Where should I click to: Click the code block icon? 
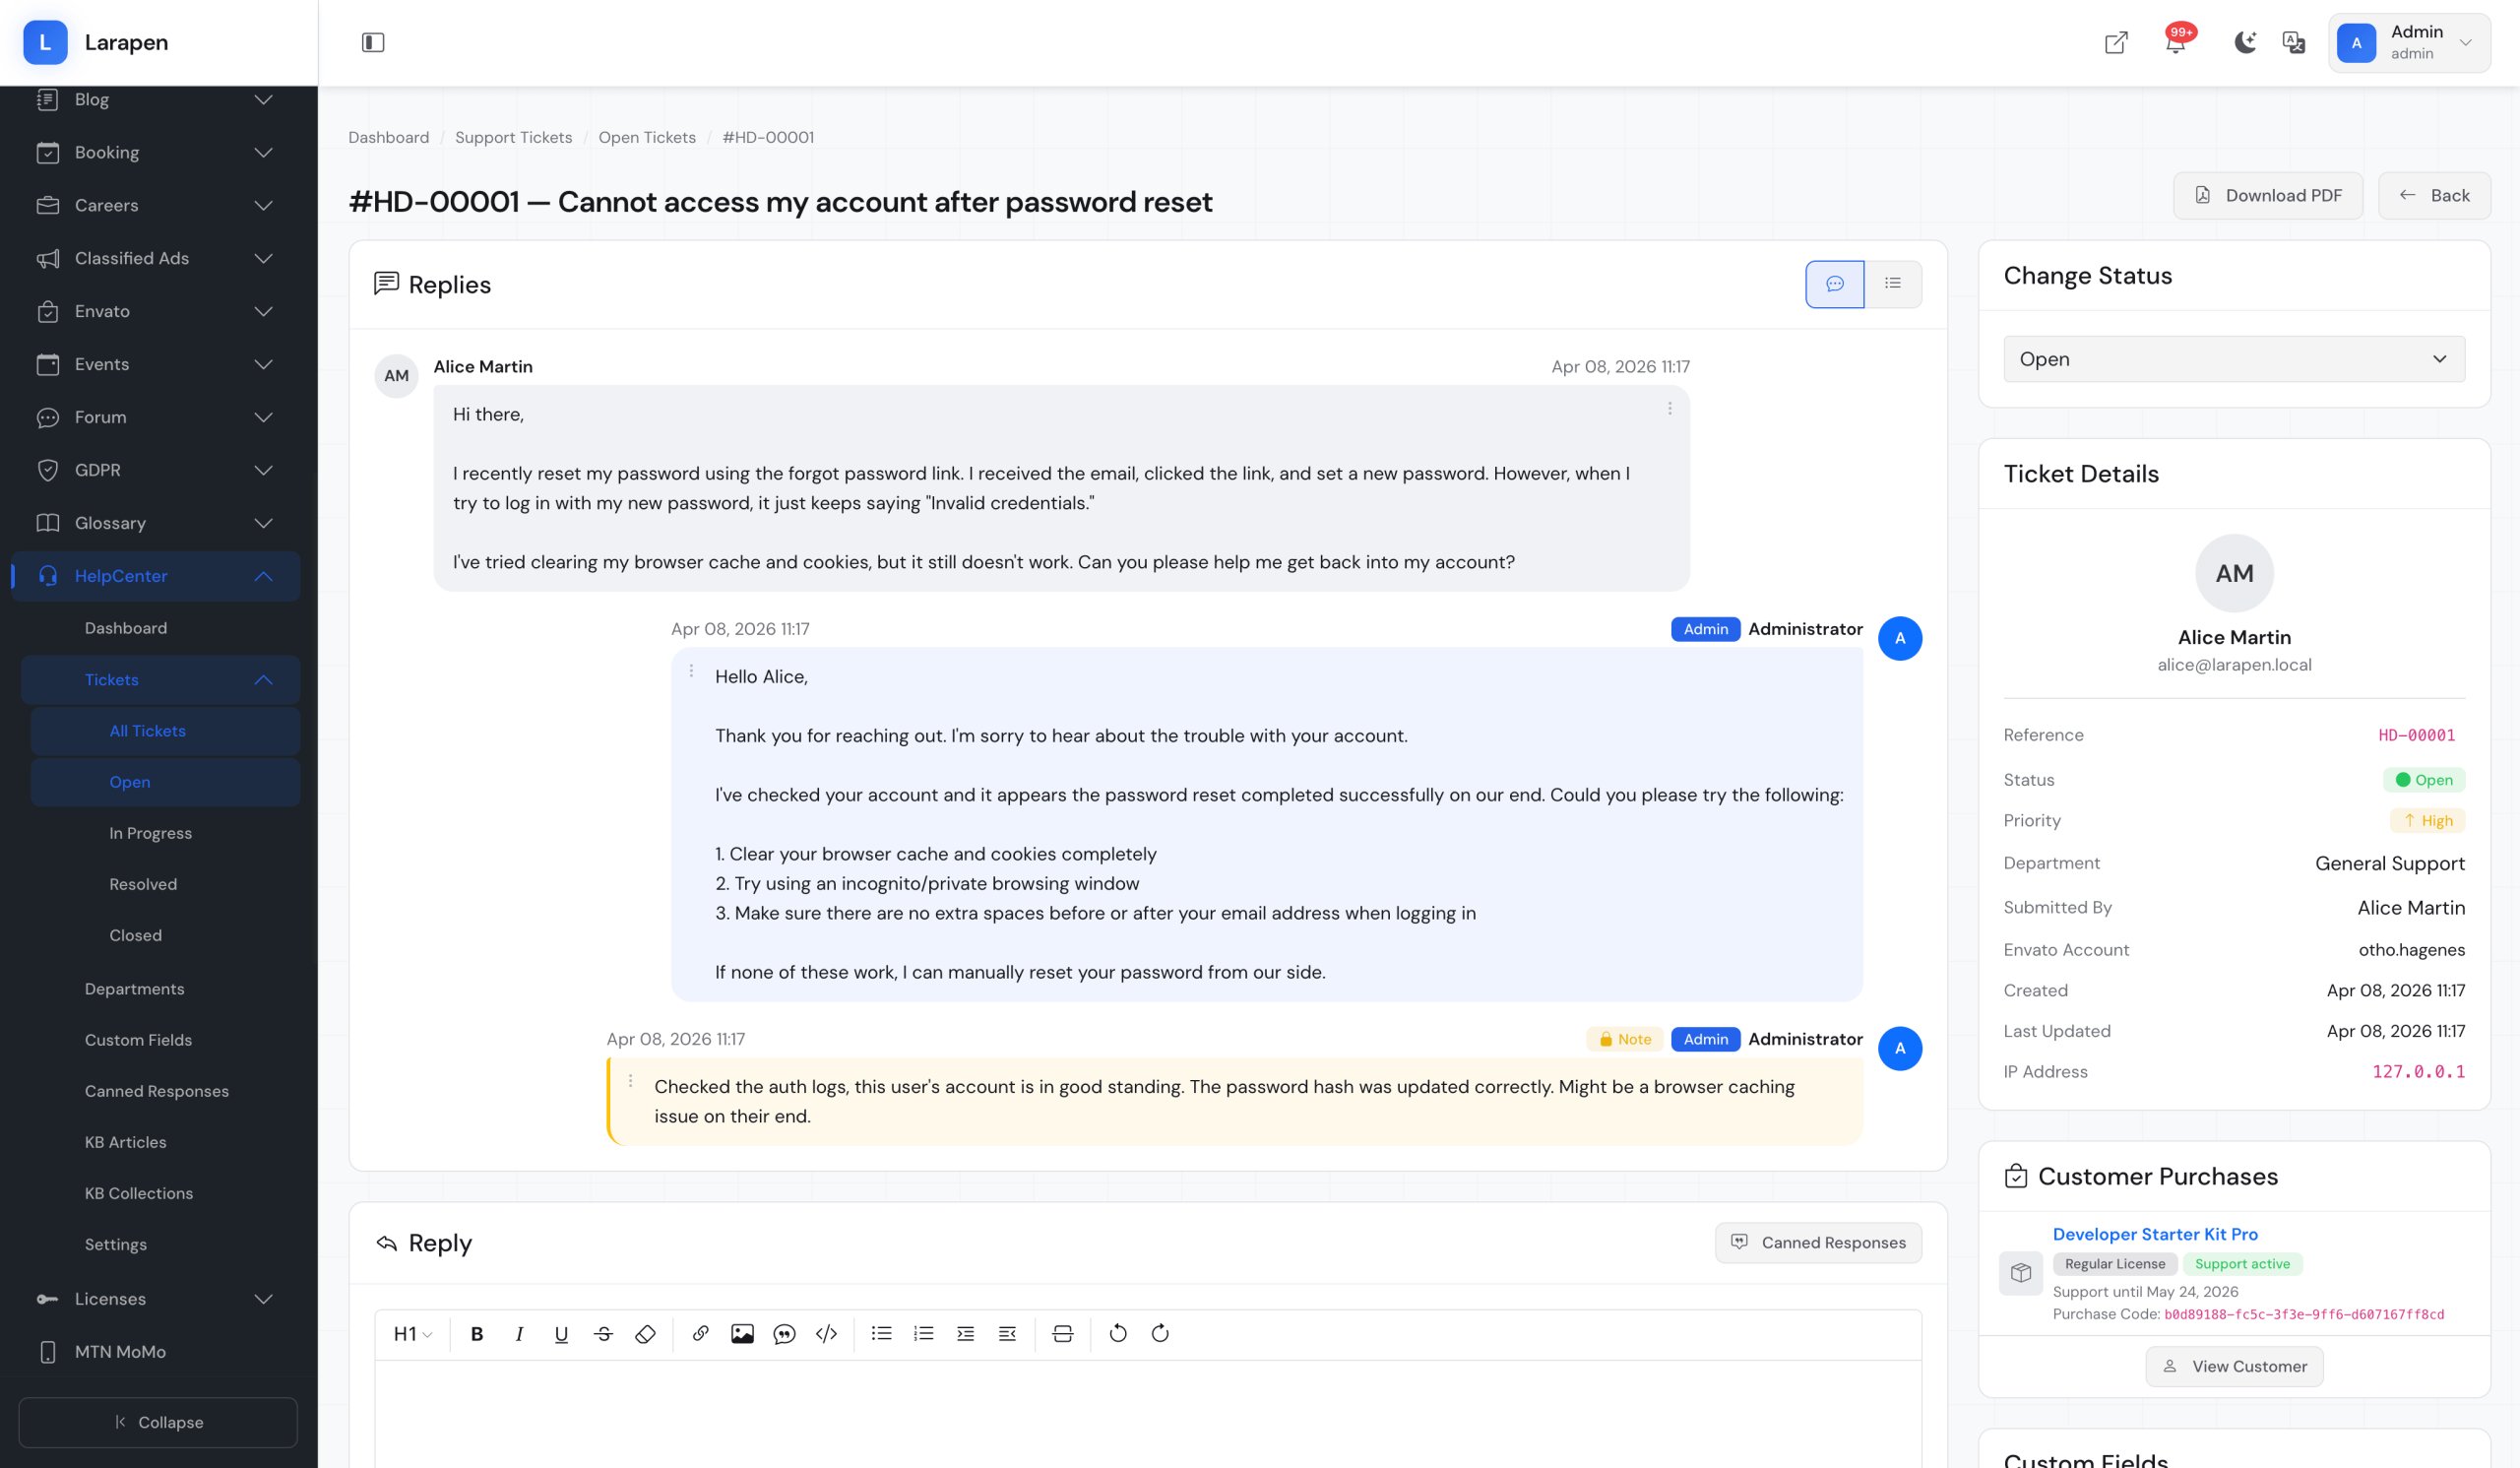pyautogui.click(x=826, y=1333)
